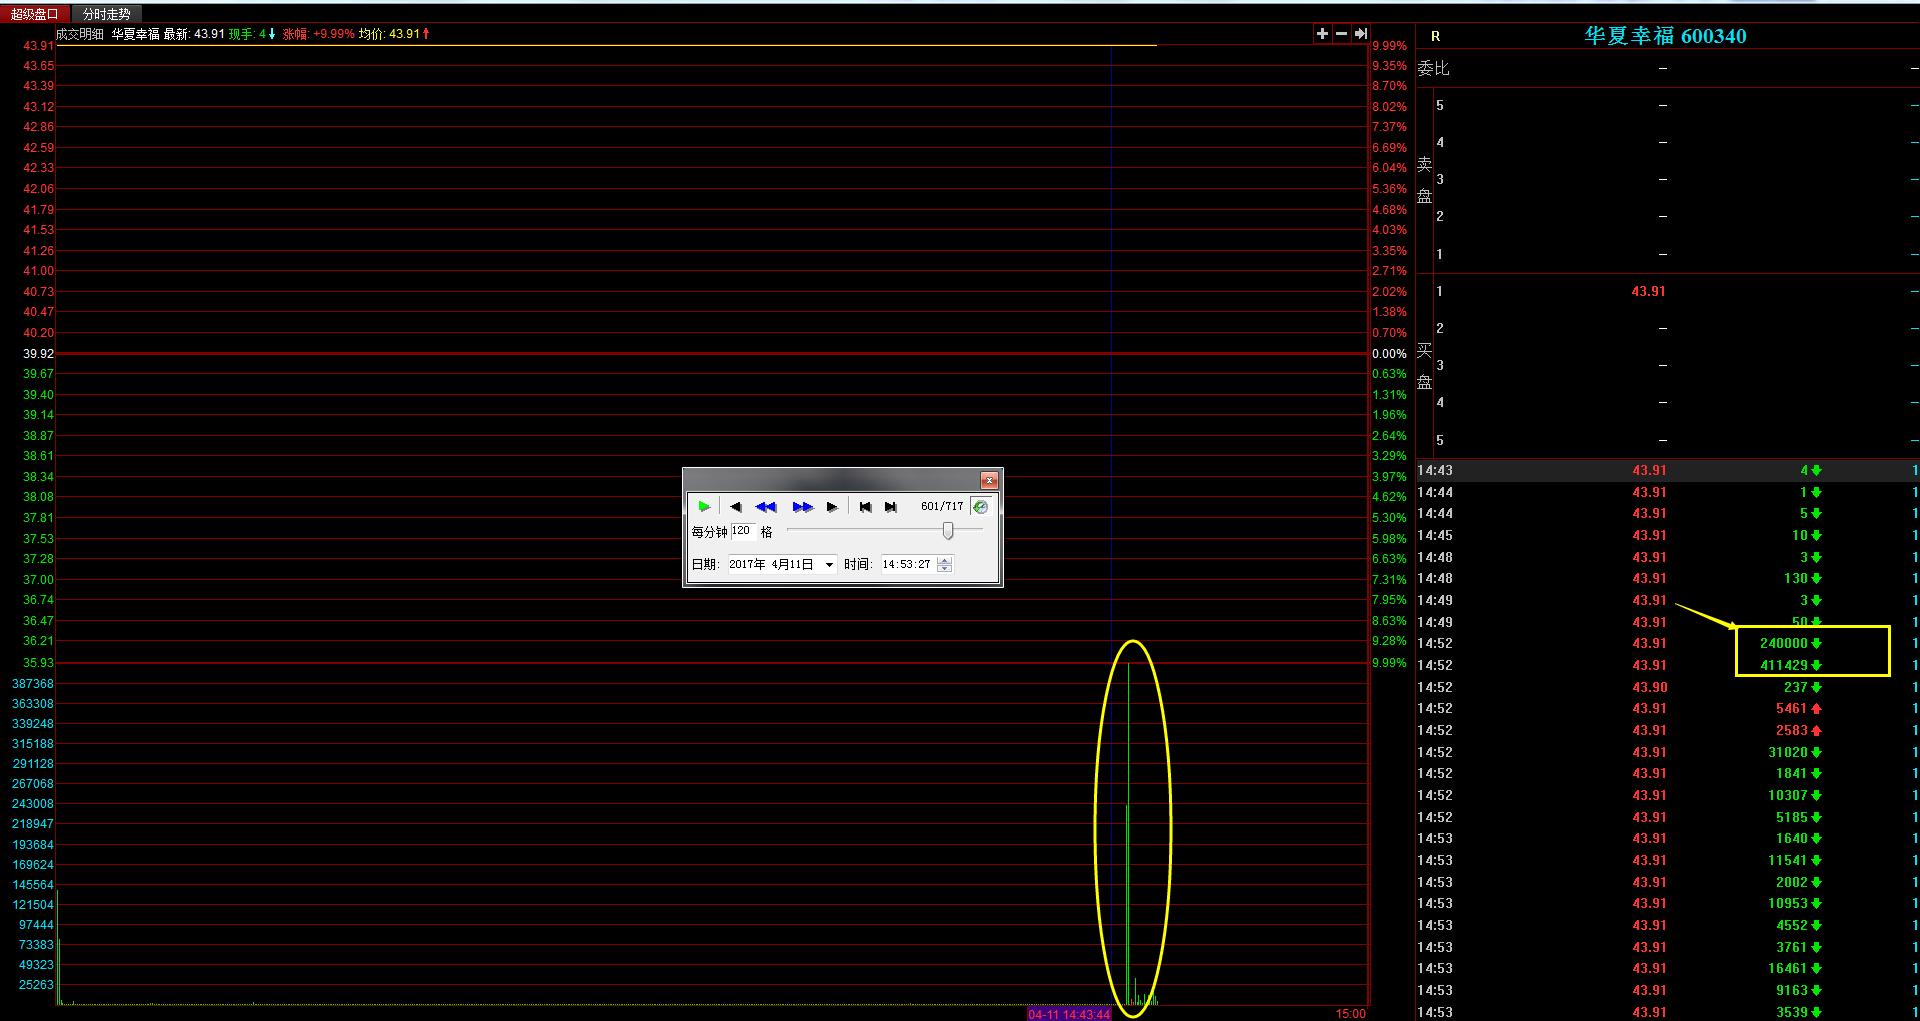Click the 601/717 tick counter
Viewport: 1920px width, 1021px height.
tap(942, 507)
